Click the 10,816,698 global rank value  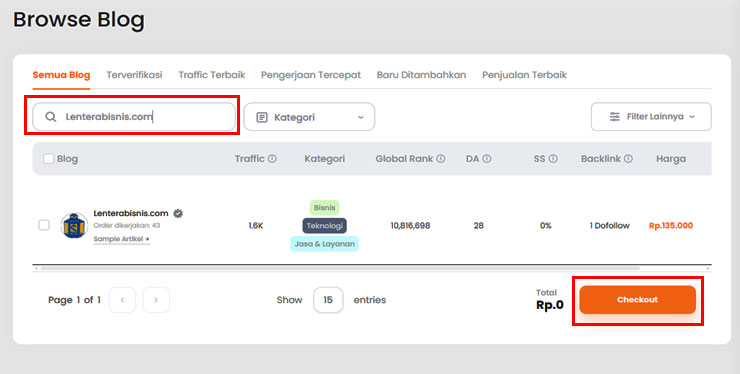[410, 226]
